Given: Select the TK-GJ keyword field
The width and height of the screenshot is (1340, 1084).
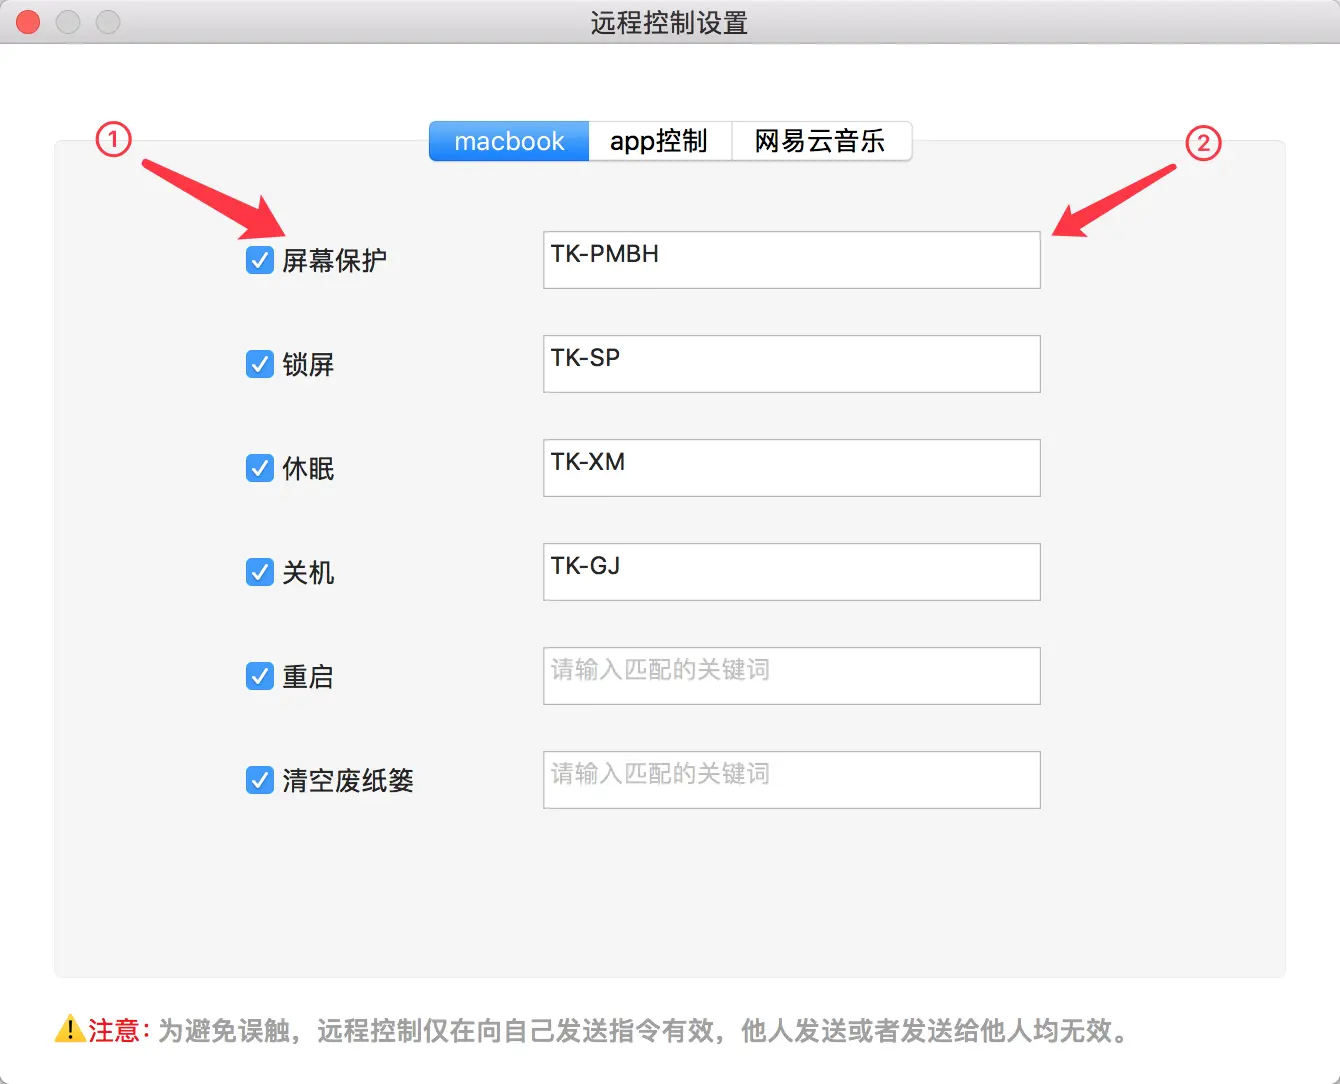Looking at the screenshot, I should pyautogui.click(x=792, y=572).
